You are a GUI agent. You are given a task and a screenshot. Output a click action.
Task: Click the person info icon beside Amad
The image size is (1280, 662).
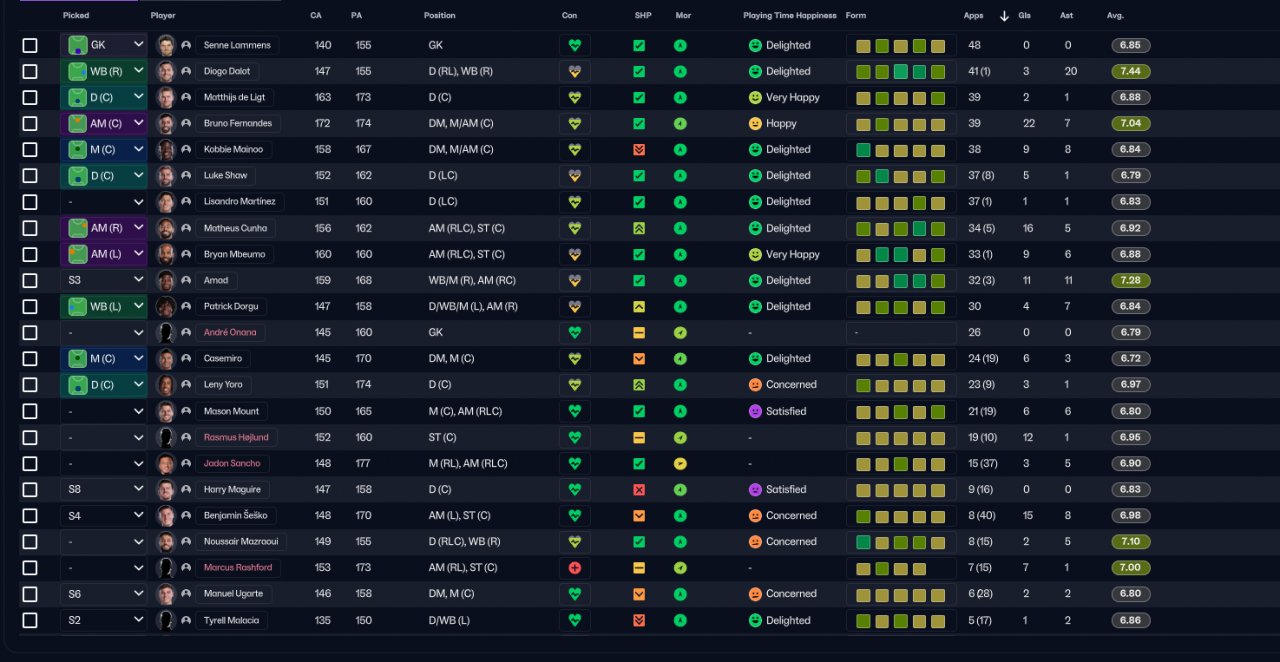coord(186,280)
